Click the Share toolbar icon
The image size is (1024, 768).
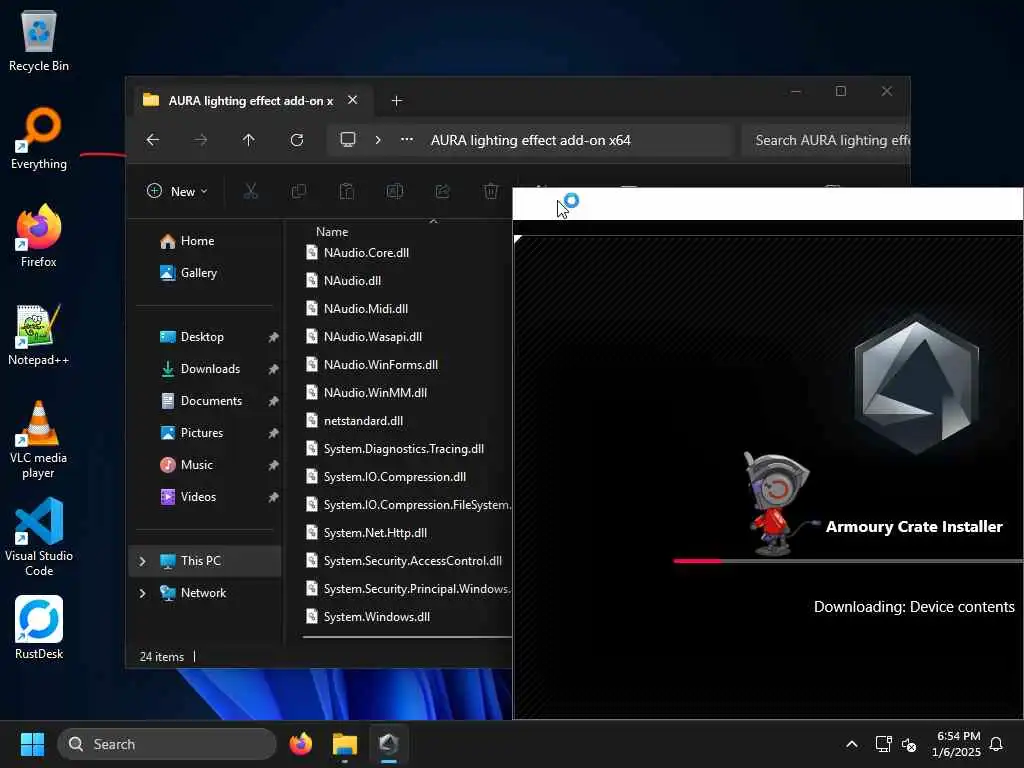(443, 191)
